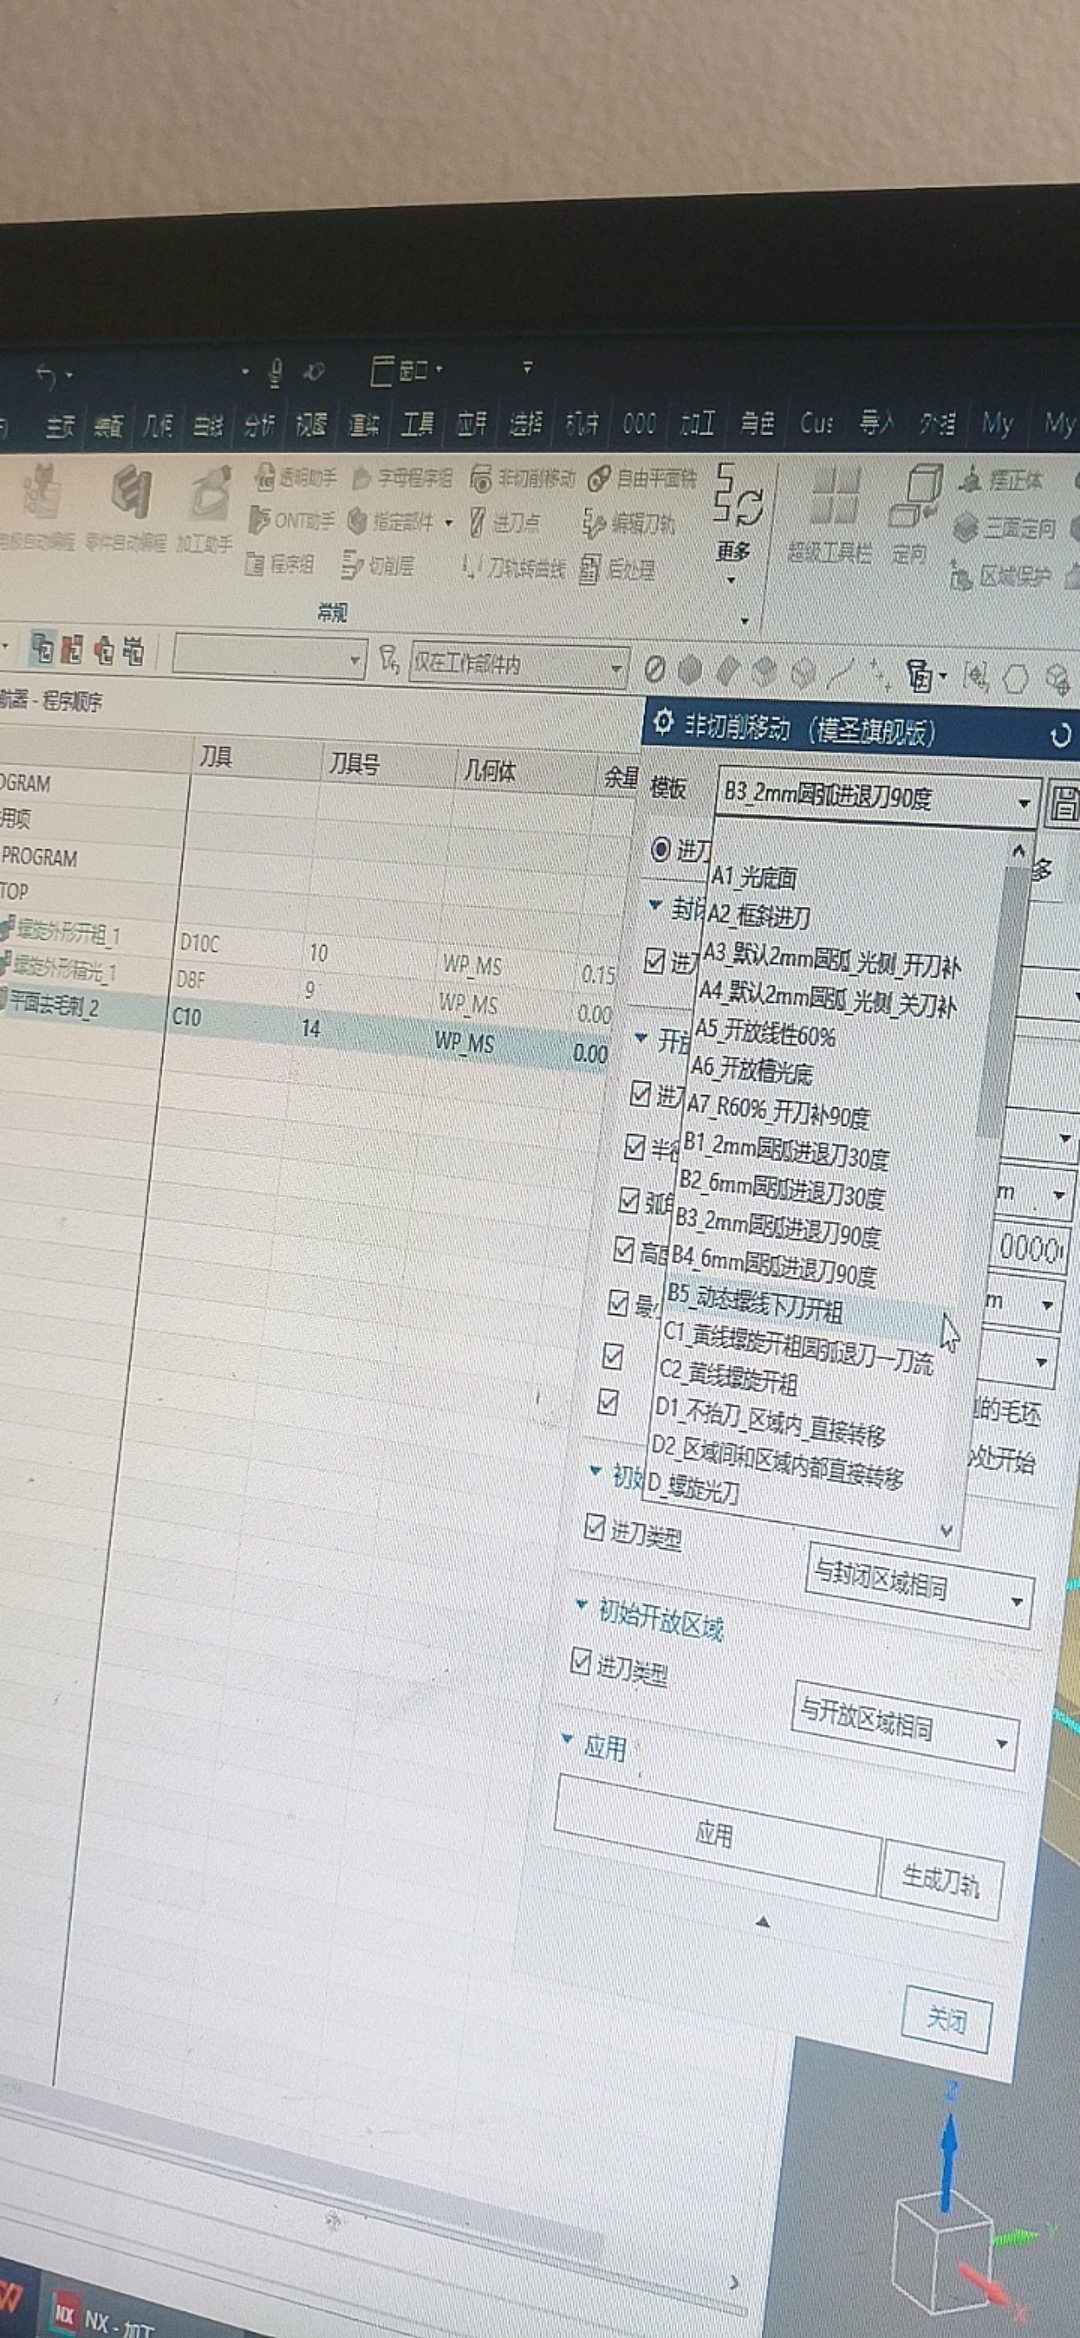Collapse the 初始开放区域 section
Viewport: 1080px width, 2338px height.
pyautogui.click(x=582, y=1605)
